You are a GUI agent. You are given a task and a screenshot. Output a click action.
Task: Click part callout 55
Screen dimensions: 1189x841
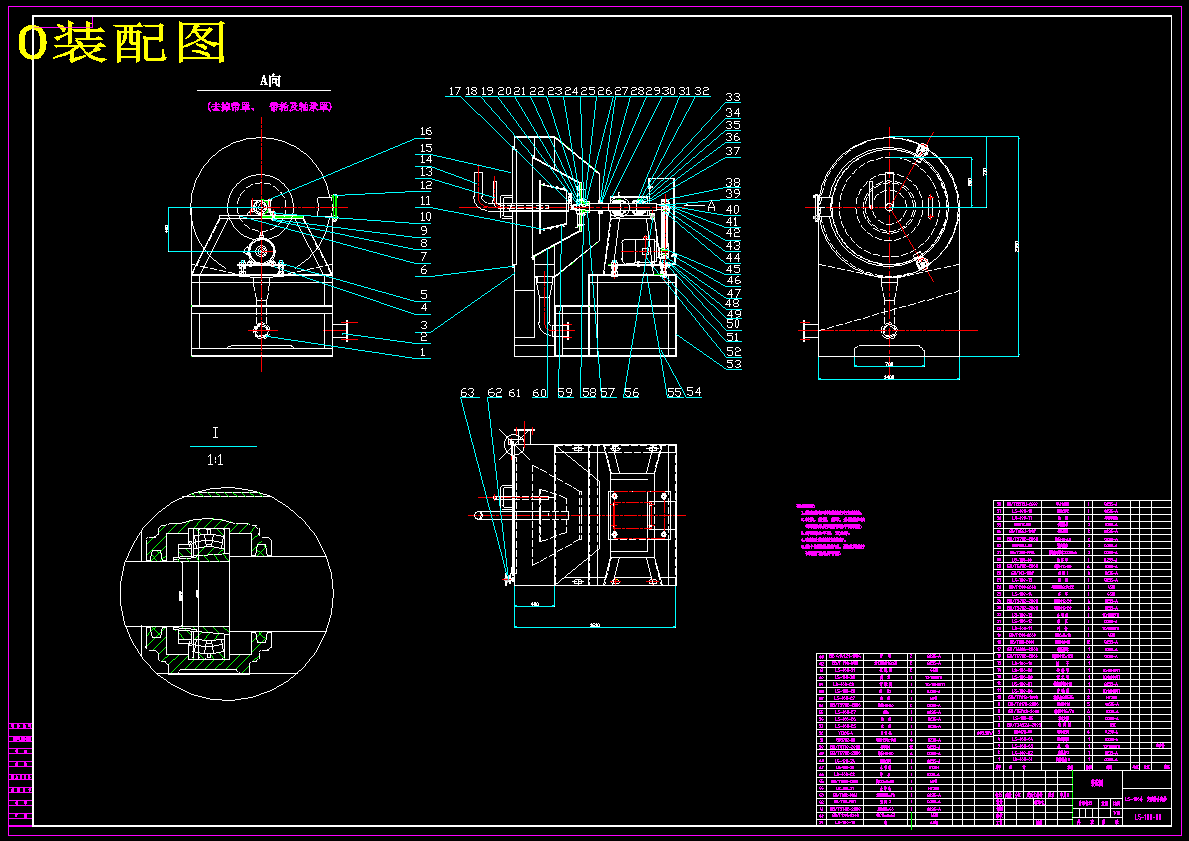coord(674,392)
